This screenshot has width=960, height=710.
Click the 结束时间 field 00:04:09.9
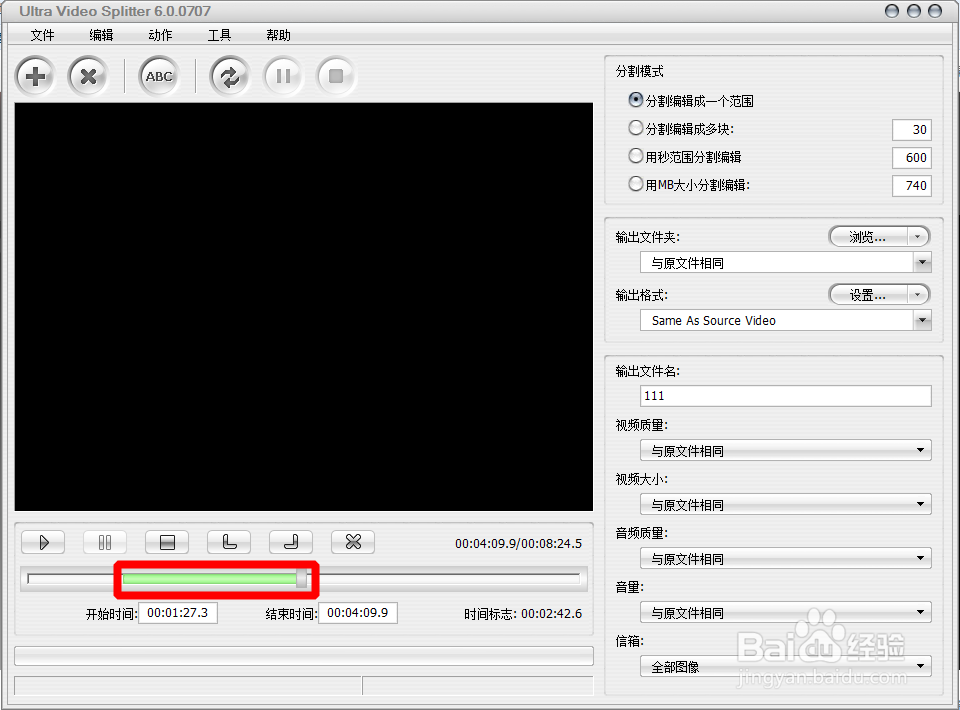[358, 613]
